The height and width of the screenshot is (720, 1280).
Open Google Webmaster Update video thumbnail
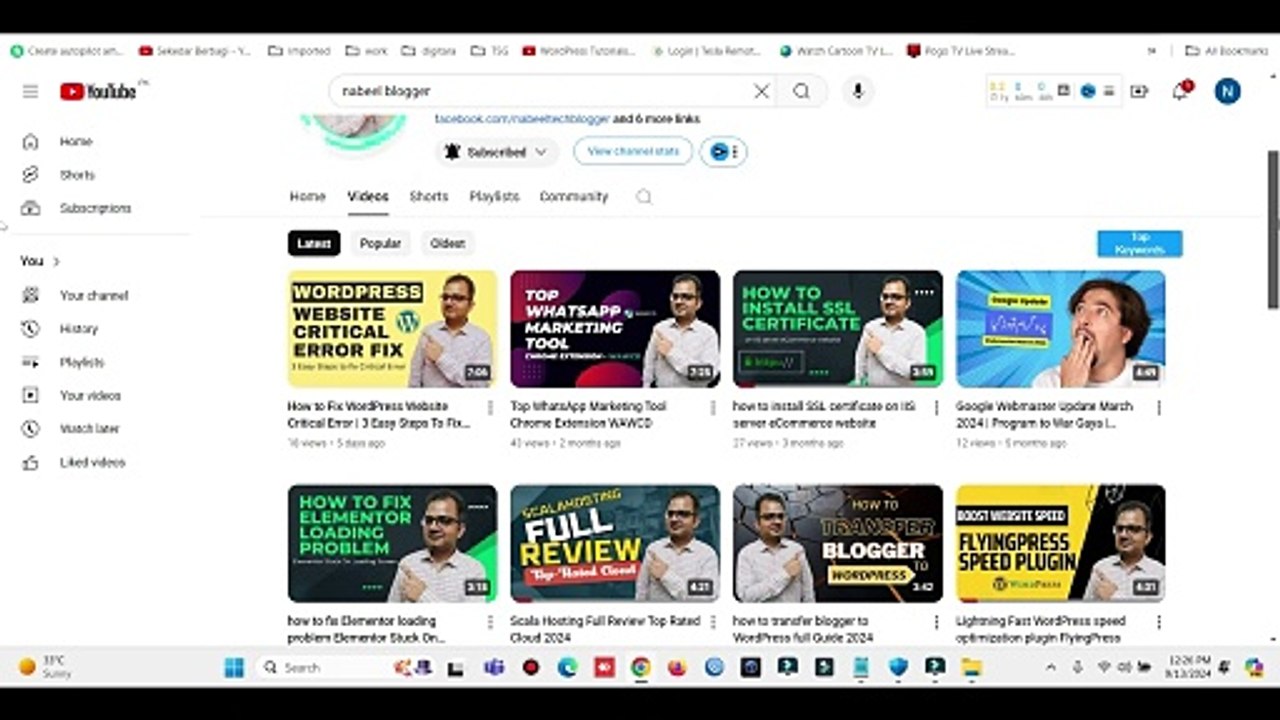(1060, 329)
